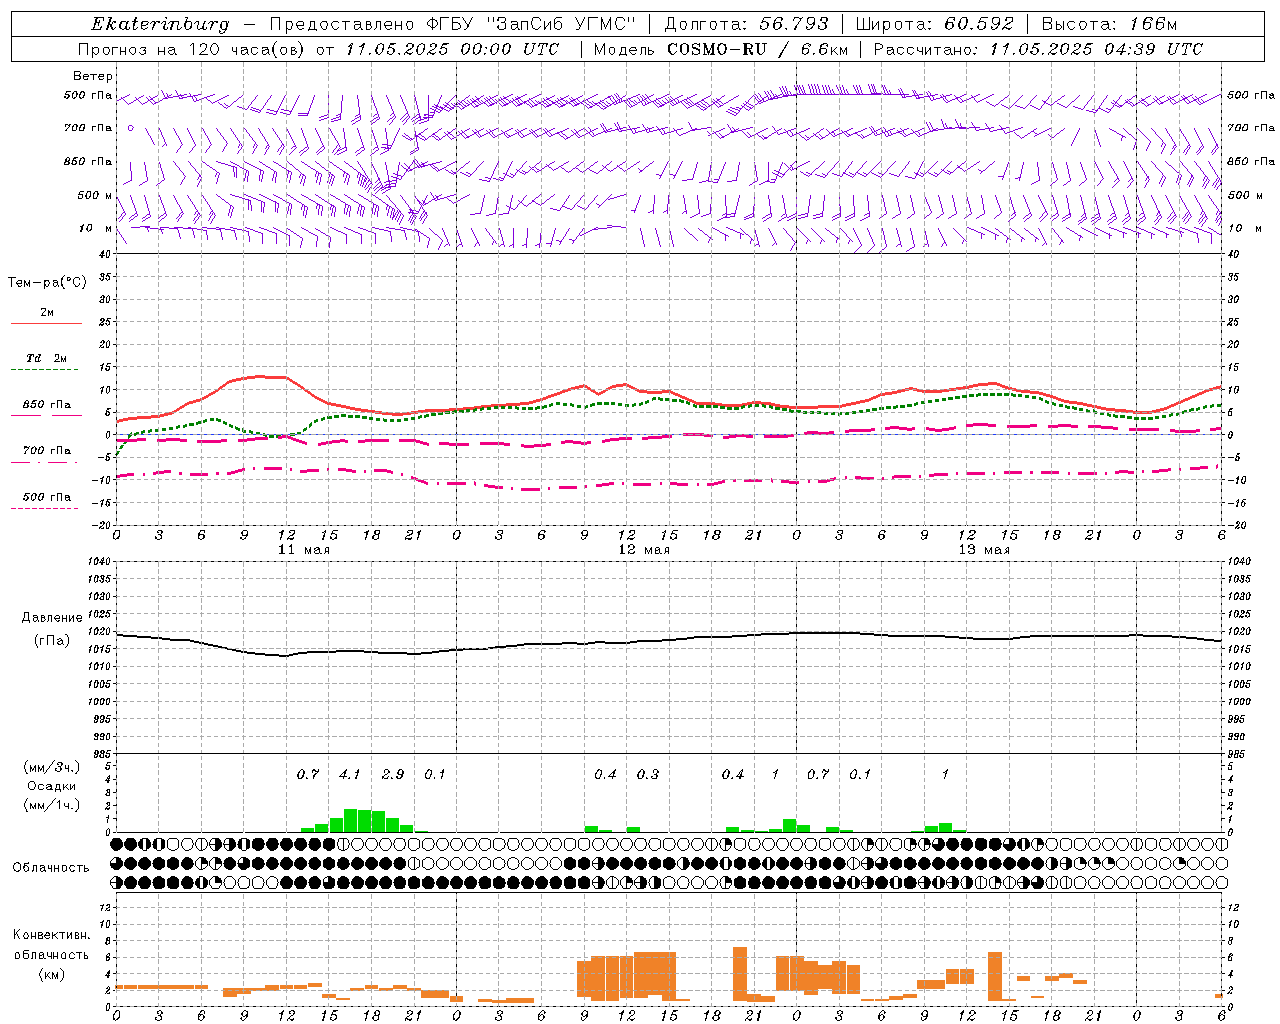1280x1024 pixels.
Task: Click the pink dashed sample under legend 500 гПа
Action: click(x=44, y=509)
